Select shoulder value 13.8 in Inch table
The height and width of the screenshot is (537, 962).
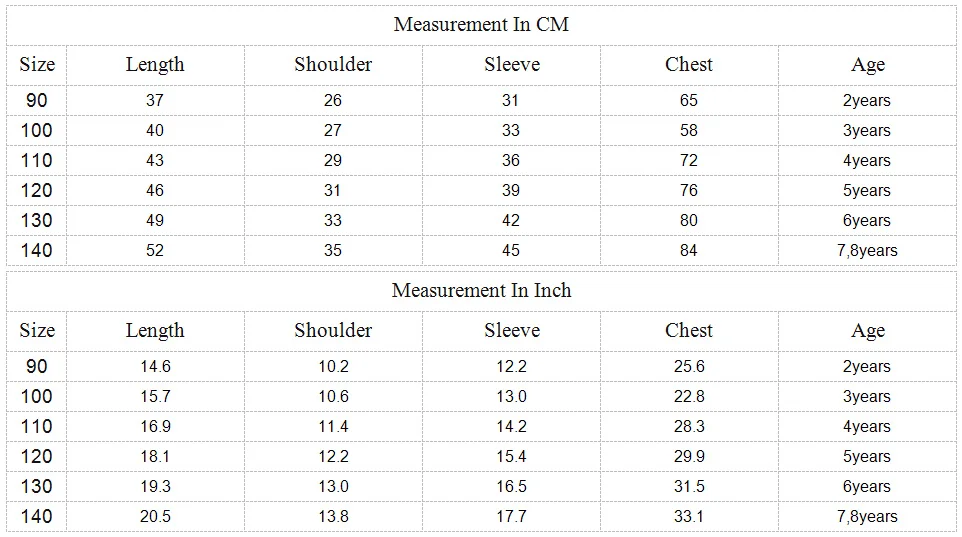(333, 516)
